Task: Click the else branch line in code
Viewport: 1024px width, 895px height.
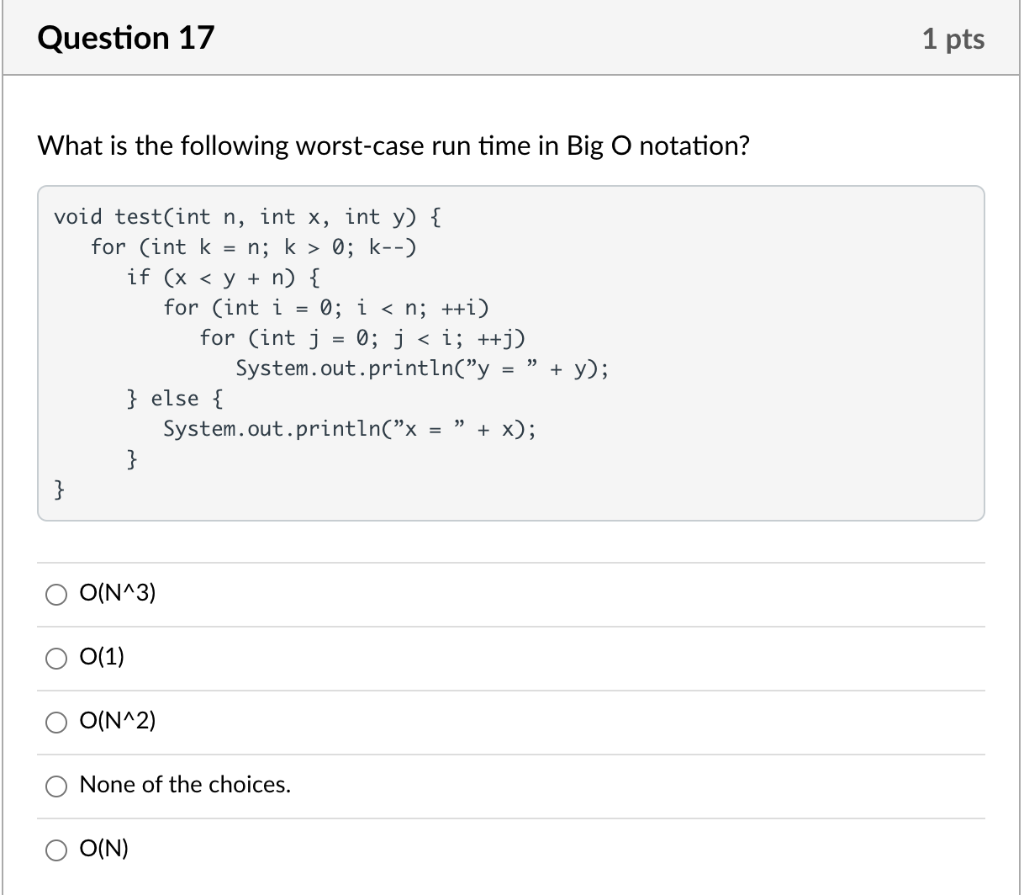Action: pyautogui.click(x=175, y=399)
